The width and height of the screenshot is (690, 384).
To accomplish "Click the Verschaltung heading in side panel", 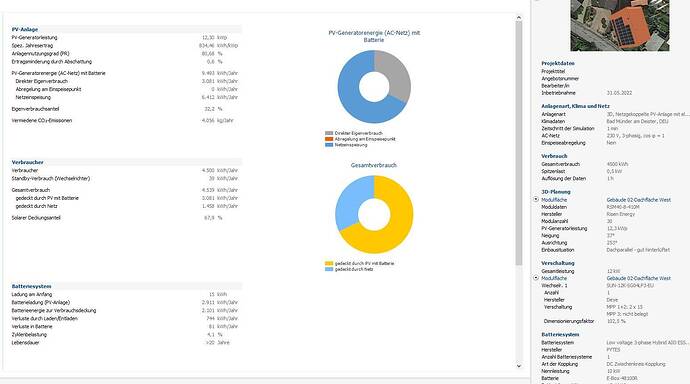I will coord(558,263).
